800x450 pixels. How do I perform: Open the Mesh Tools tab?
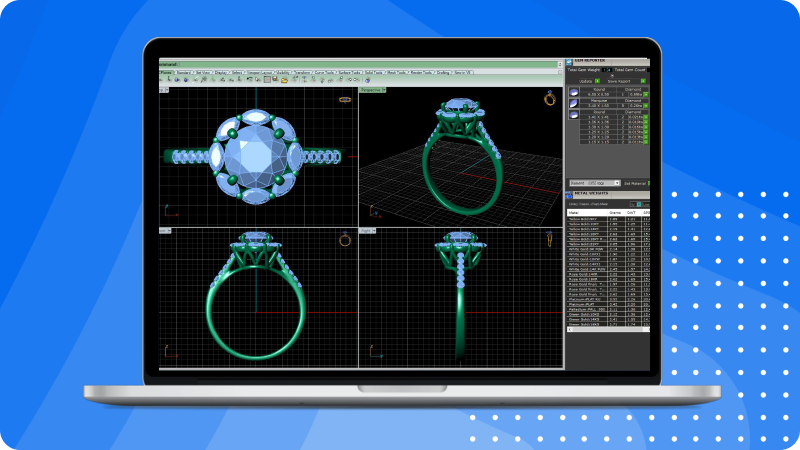(397, 72)
